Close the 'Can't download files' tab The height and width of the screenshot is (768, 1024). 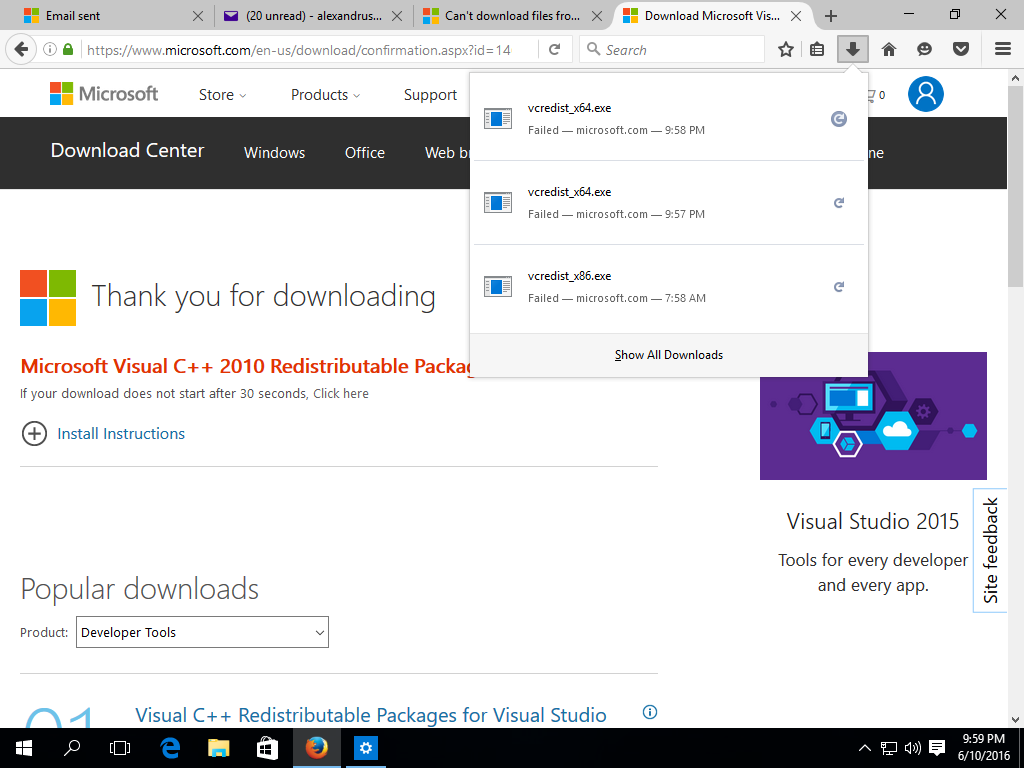click(597, 16)
